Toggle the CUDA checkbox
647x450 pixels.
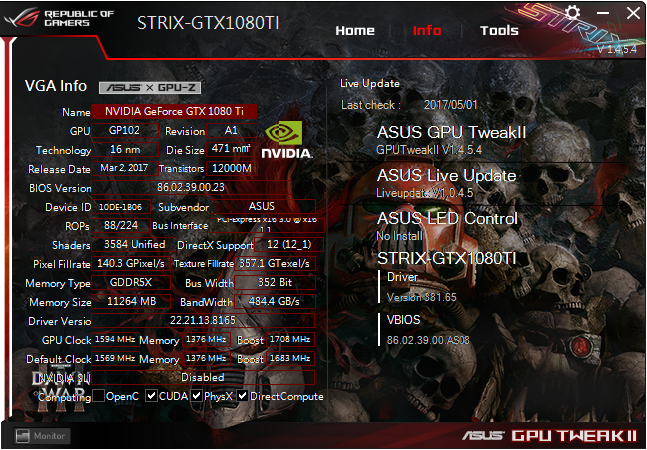tap(151, 396)
